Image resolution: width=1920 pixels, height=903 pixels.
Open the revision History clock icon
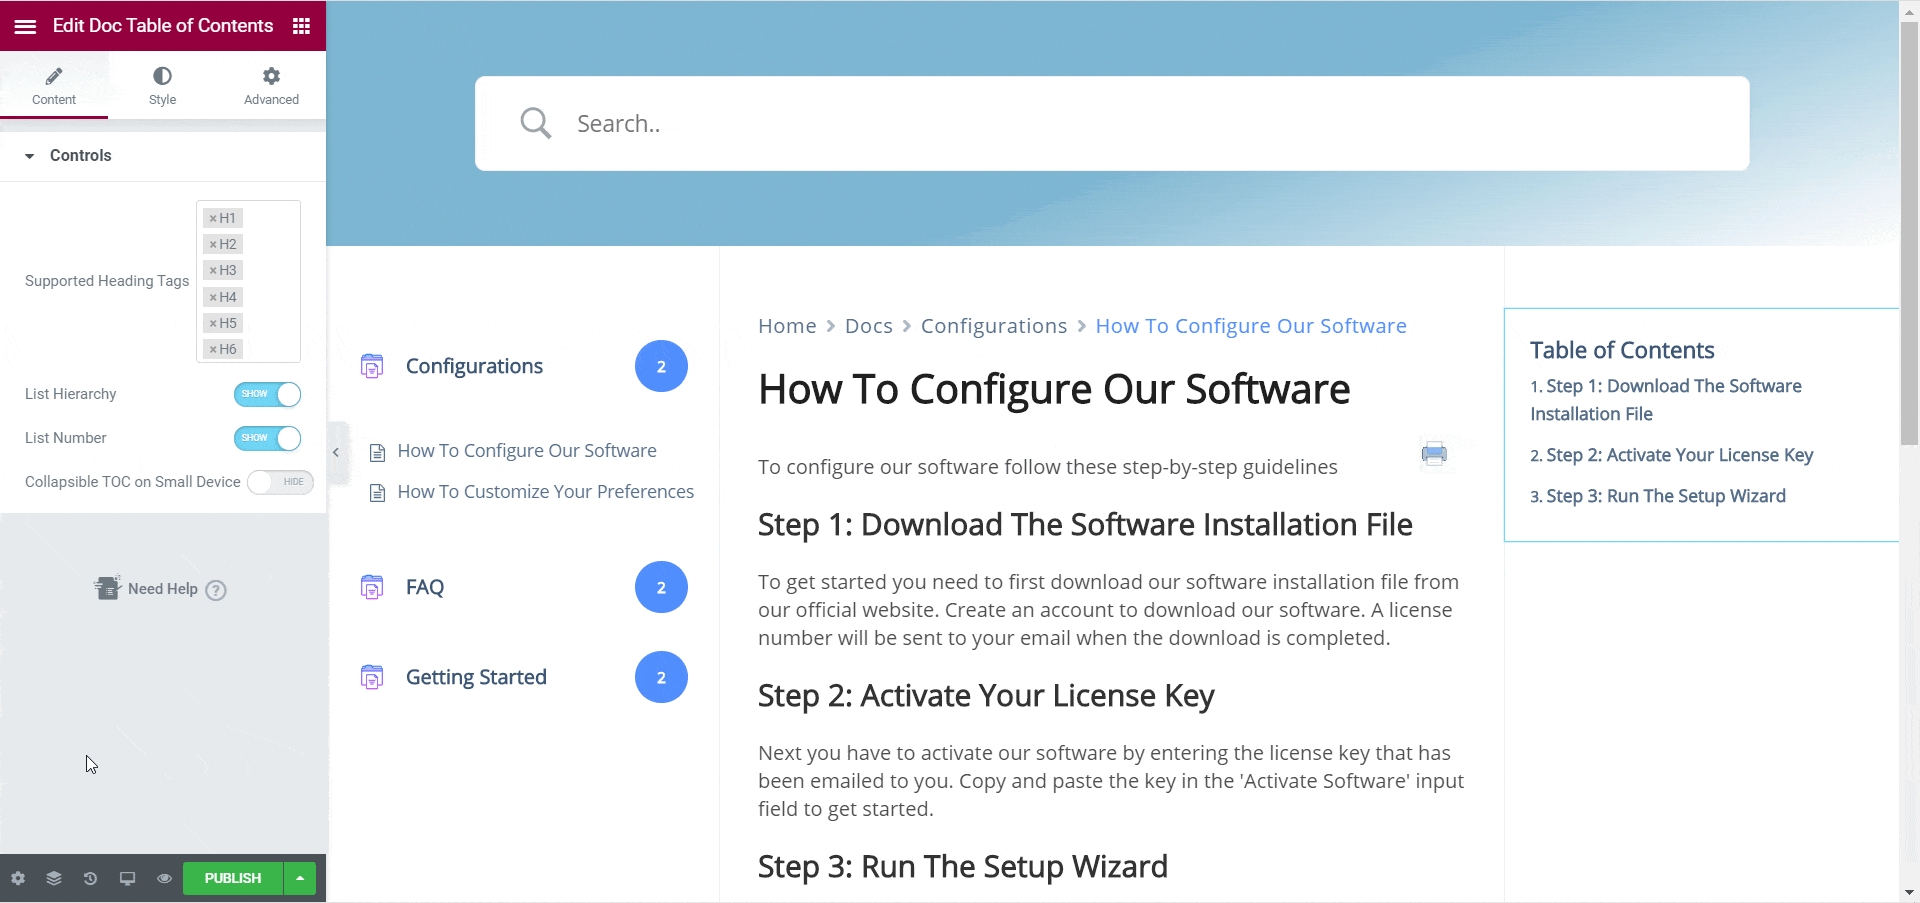[x=90, y=878]
